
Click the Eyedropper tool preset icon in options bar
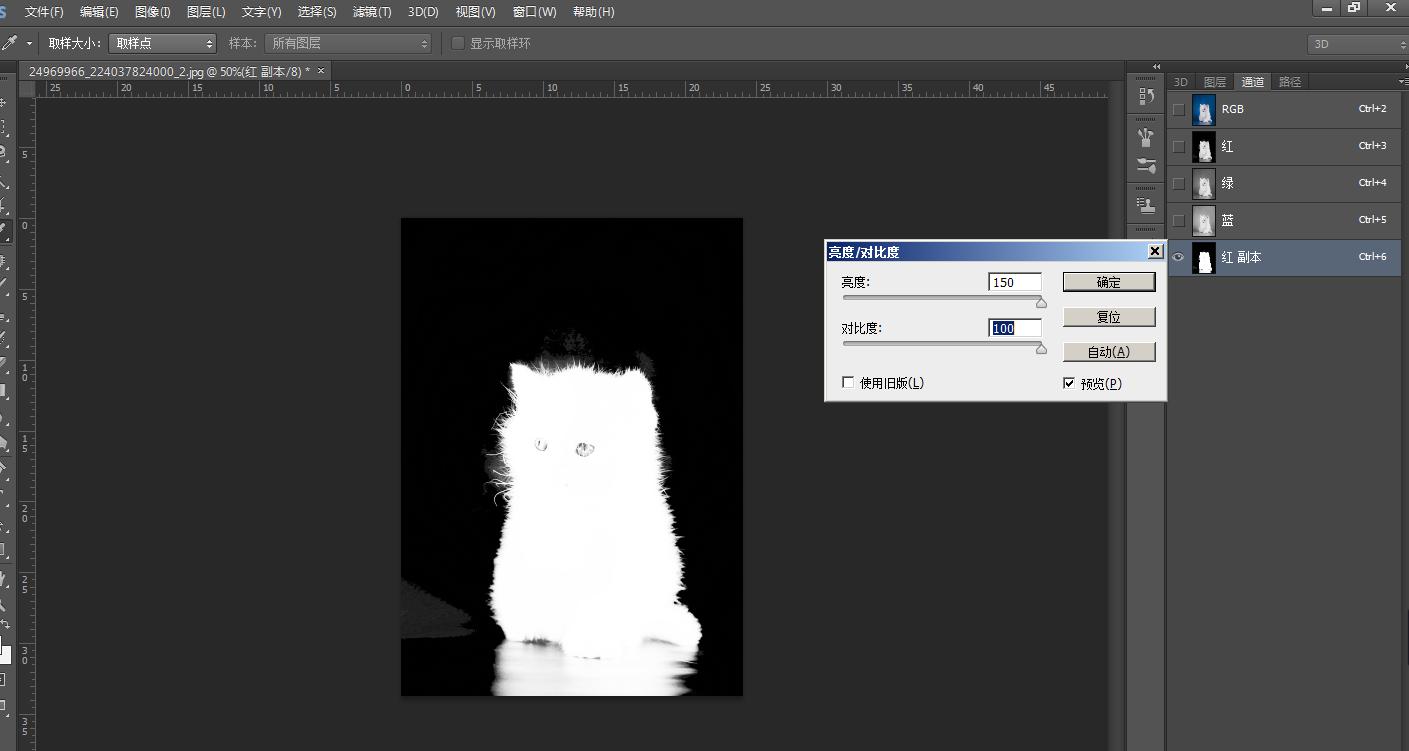[10, 43]
